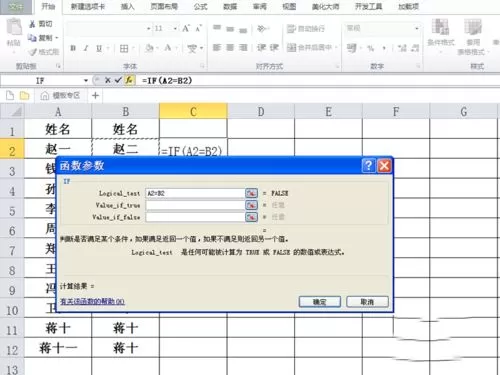500x375 pixels.
Task: Click the Borders grid icon
Action: 124,49
